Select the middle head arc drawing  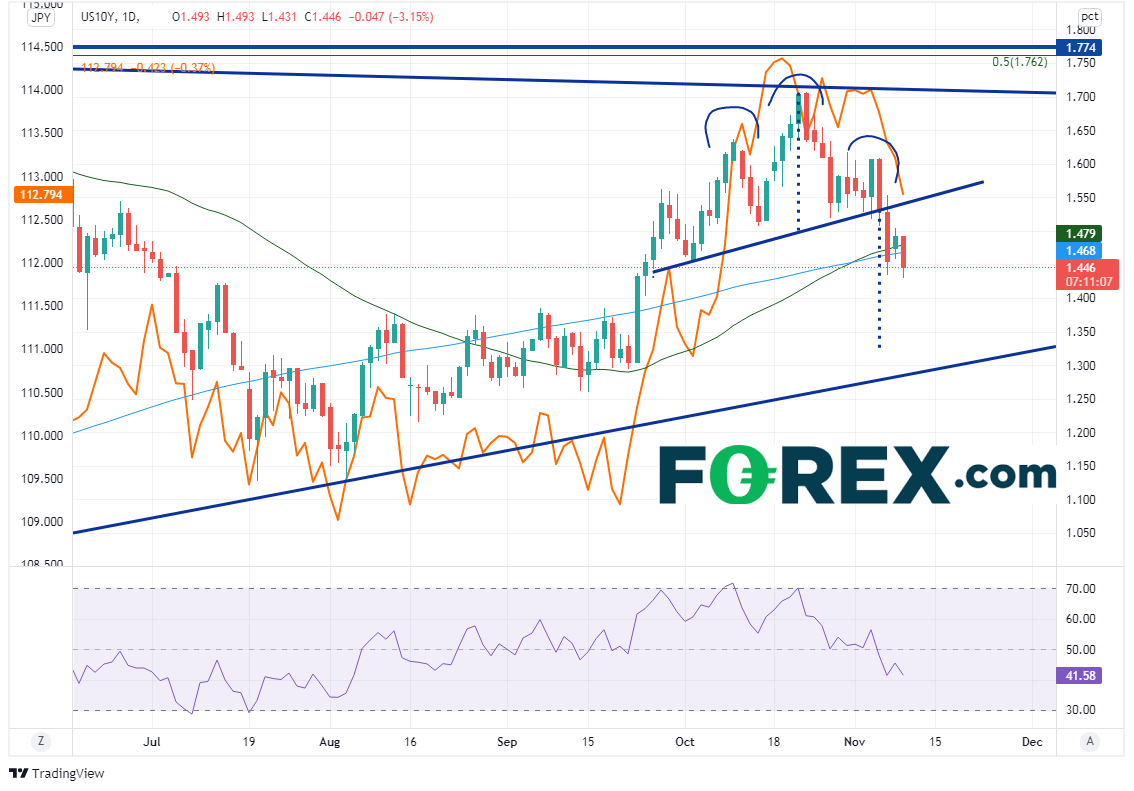click(x=796, y=78)
